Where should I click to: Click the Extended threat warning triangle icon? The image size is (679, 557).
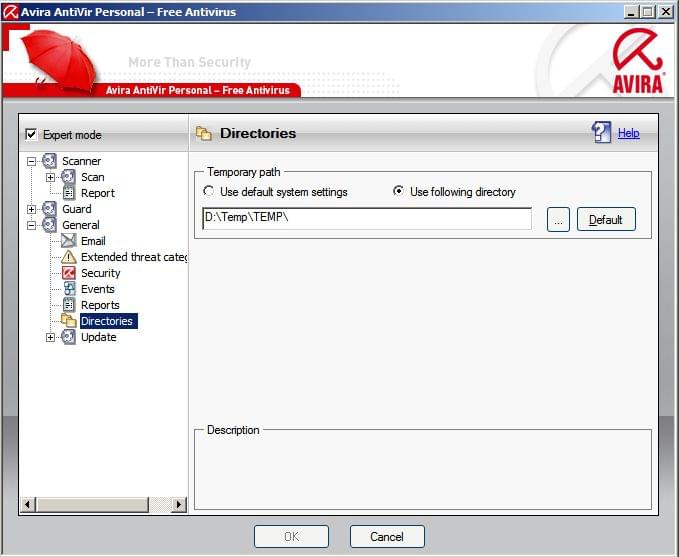pos(68,257)
